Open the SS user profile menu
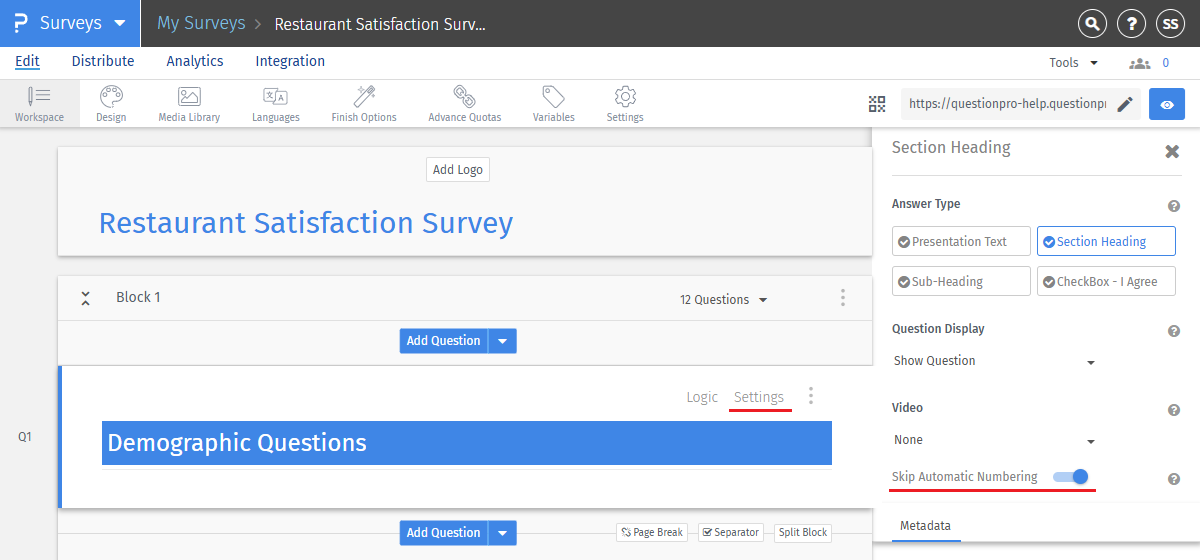 (1170, 24)
